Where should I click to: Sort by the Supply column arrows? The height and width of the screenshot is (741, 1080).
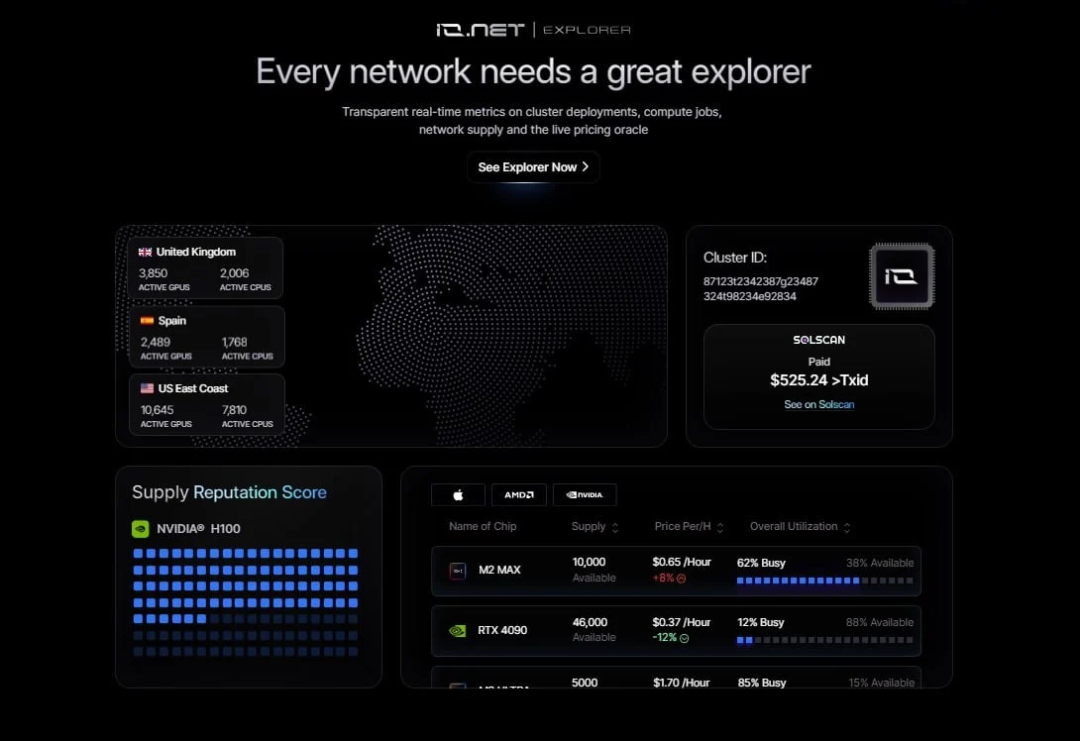(x=615, y=528)
